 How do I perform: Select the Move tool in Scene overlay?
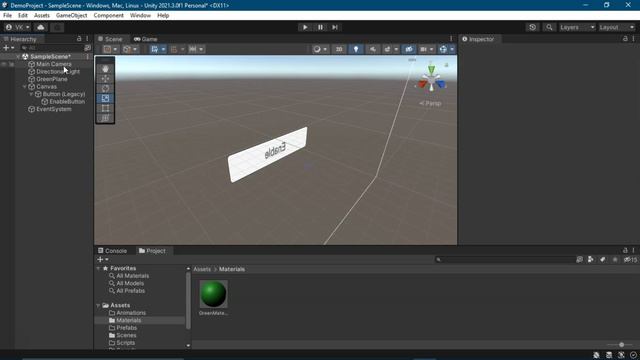click(x=105, y=79)
